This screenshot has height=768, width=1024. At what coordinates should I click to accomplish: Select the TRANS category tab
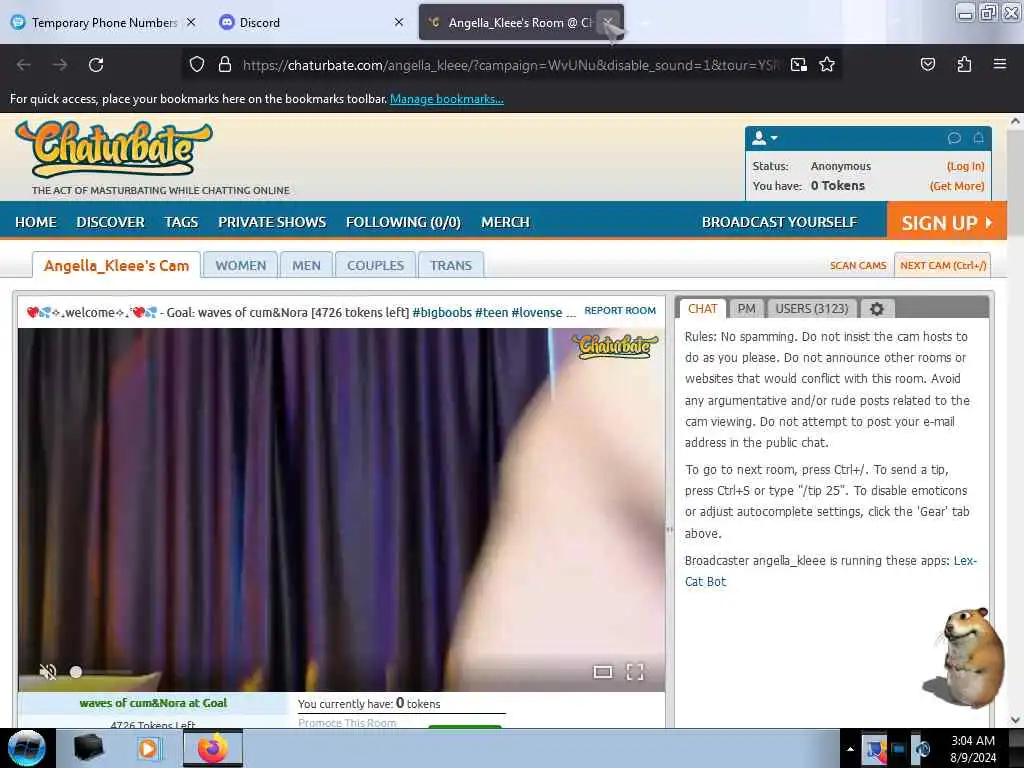(451, 265)
